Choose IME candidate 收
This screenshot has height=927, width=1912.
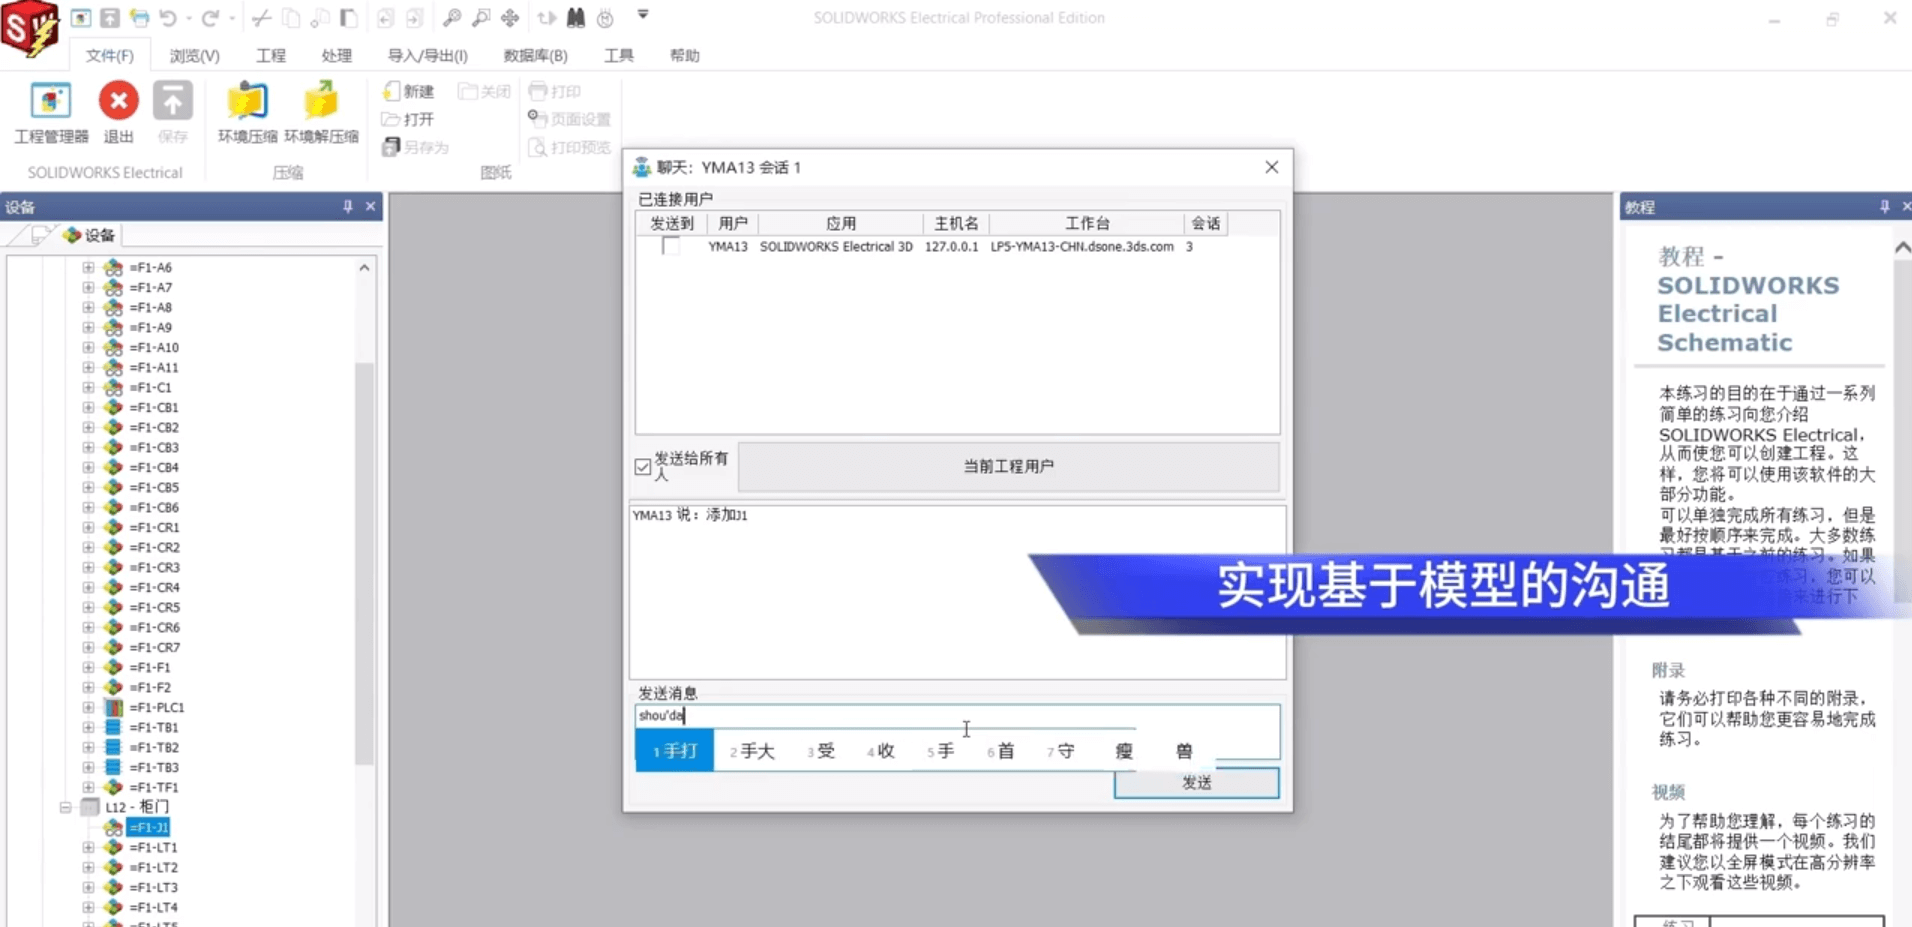tap(881, 751)
